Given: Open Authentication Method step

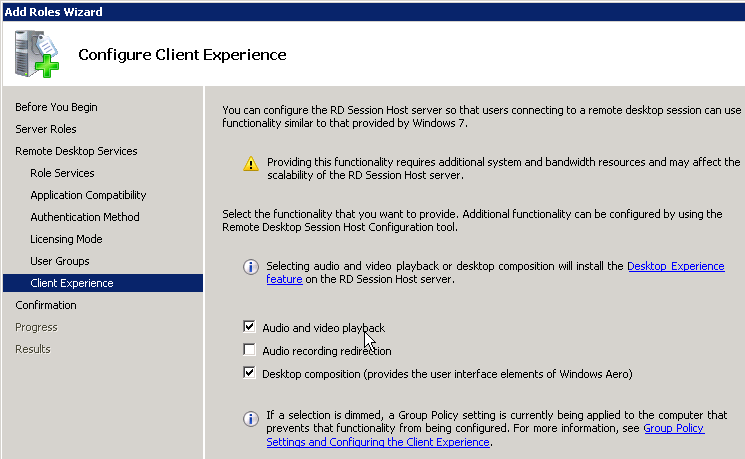Looking at the screenshot, I should coord(85,217).
